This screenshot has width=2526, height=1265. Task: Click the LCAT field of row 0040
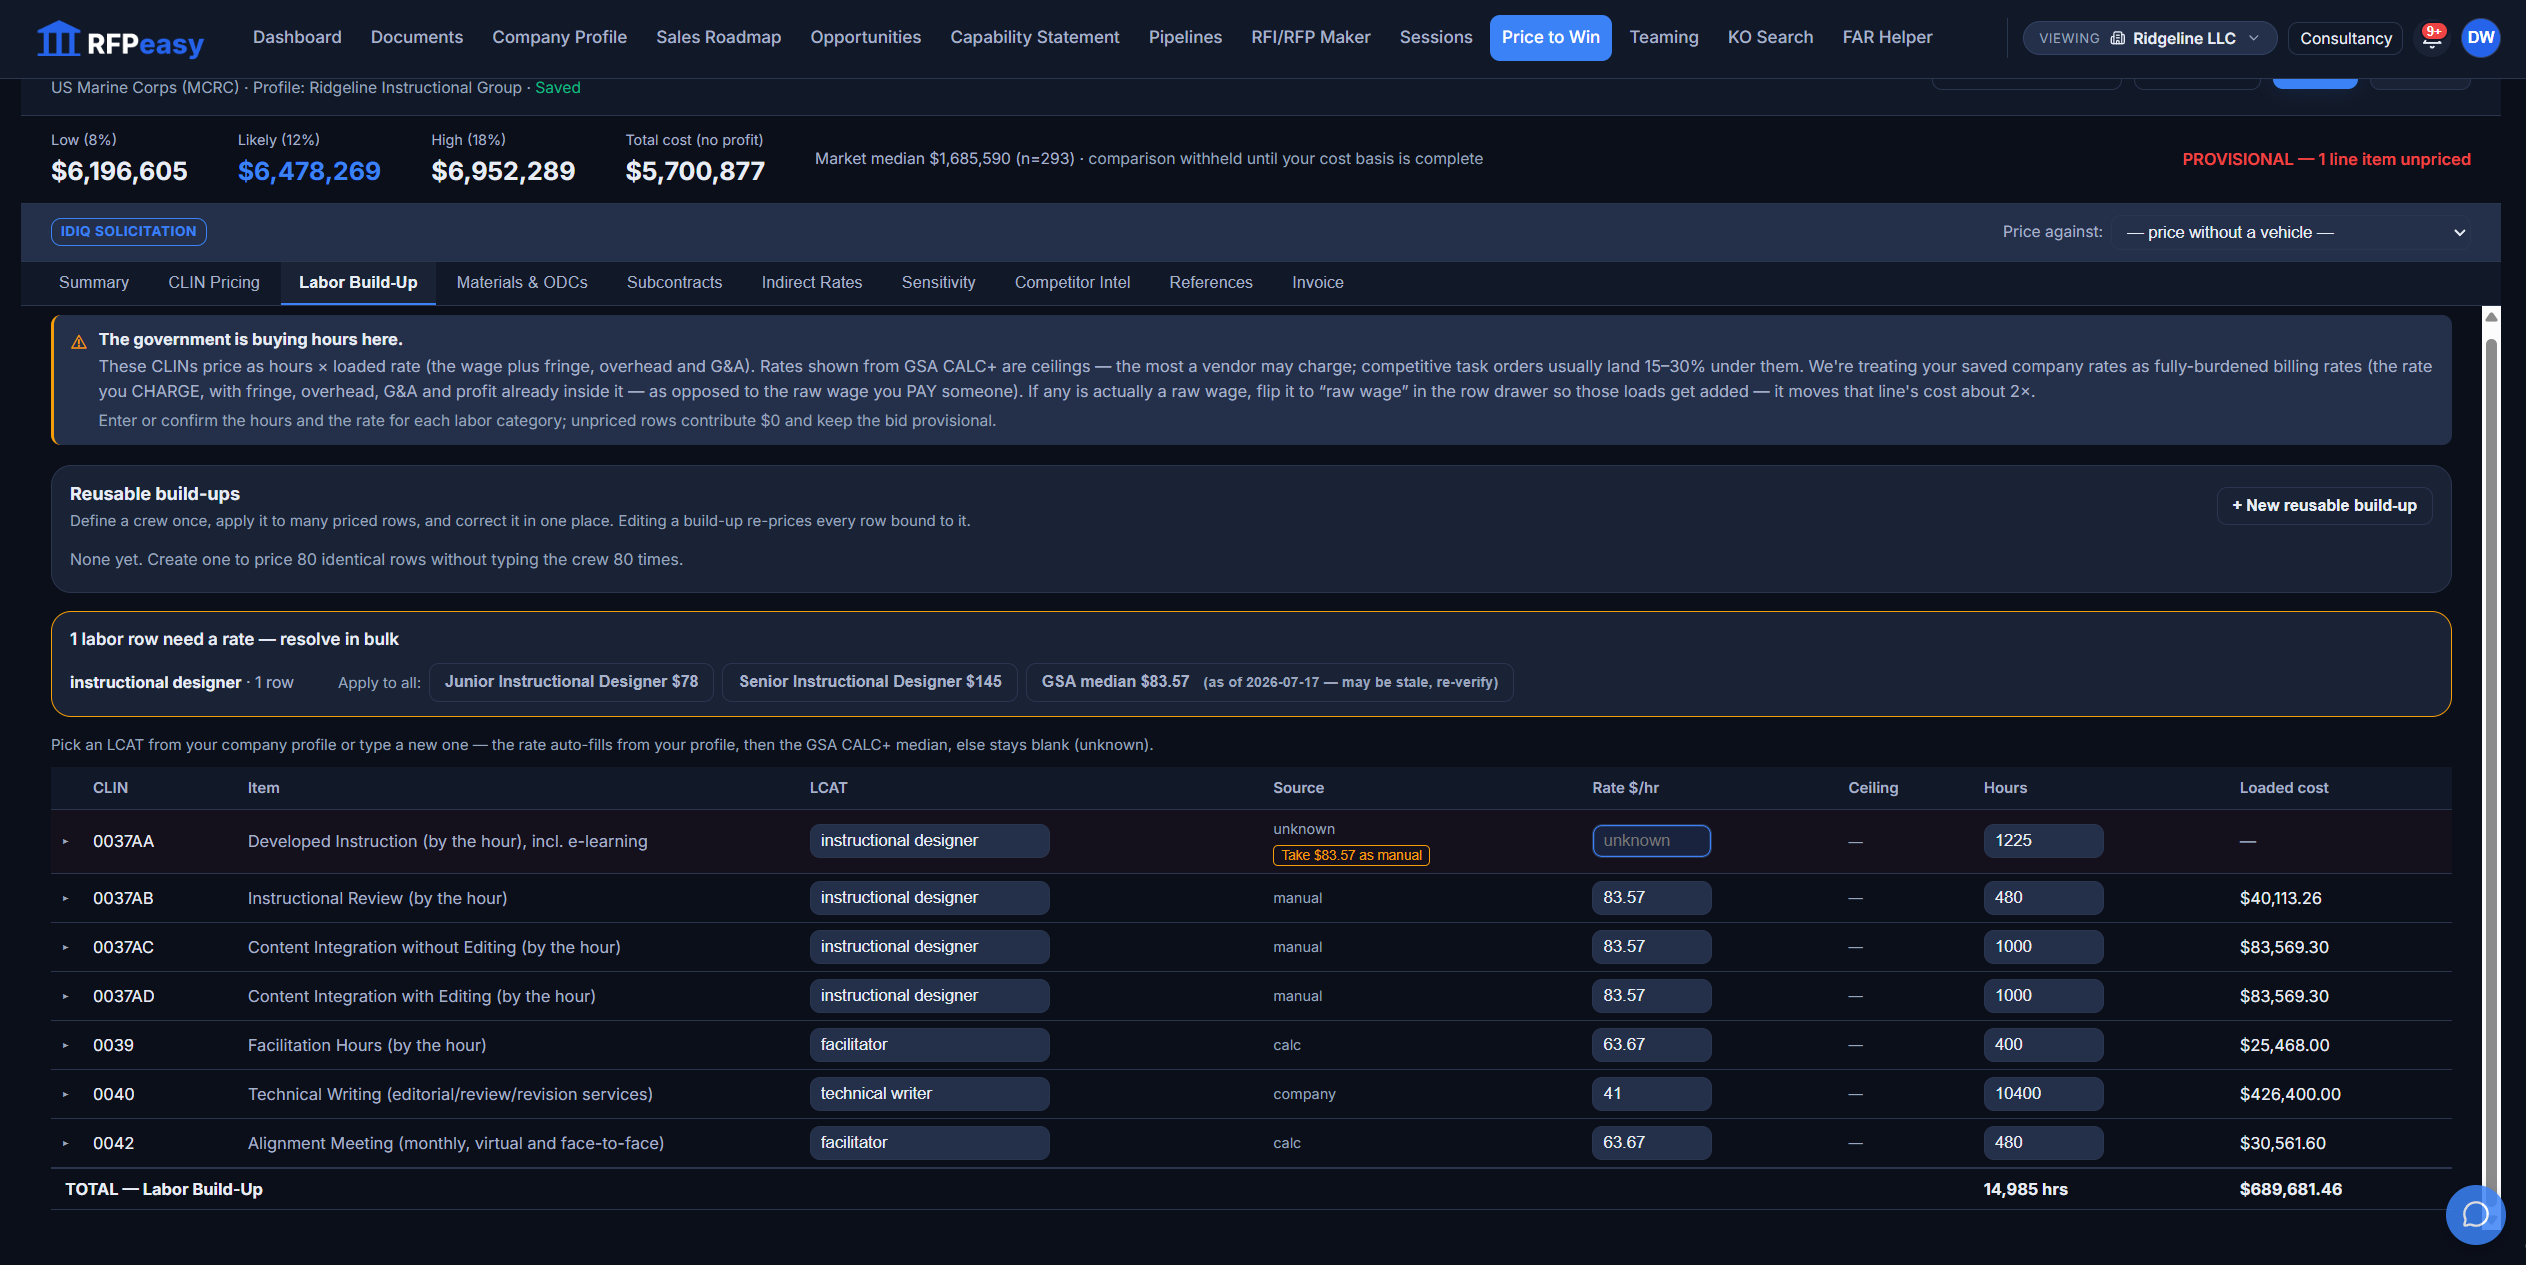[x=929, y=1094]
